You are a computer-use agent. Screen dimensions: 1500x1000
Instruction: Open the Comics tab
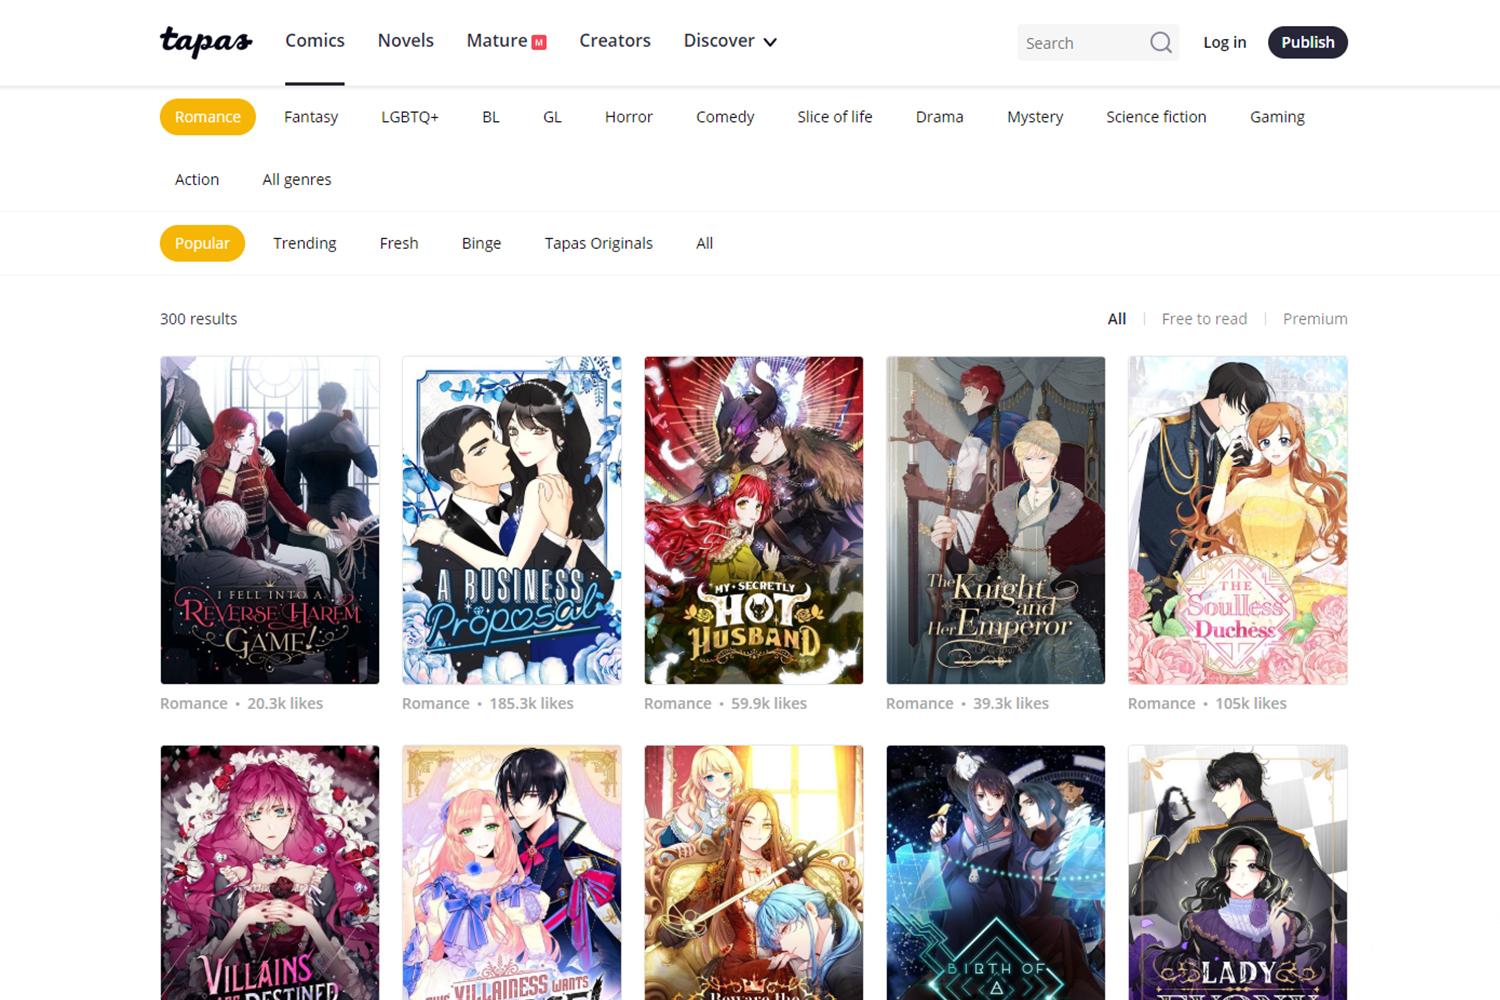pyautogui.click(x=315, y=40)
